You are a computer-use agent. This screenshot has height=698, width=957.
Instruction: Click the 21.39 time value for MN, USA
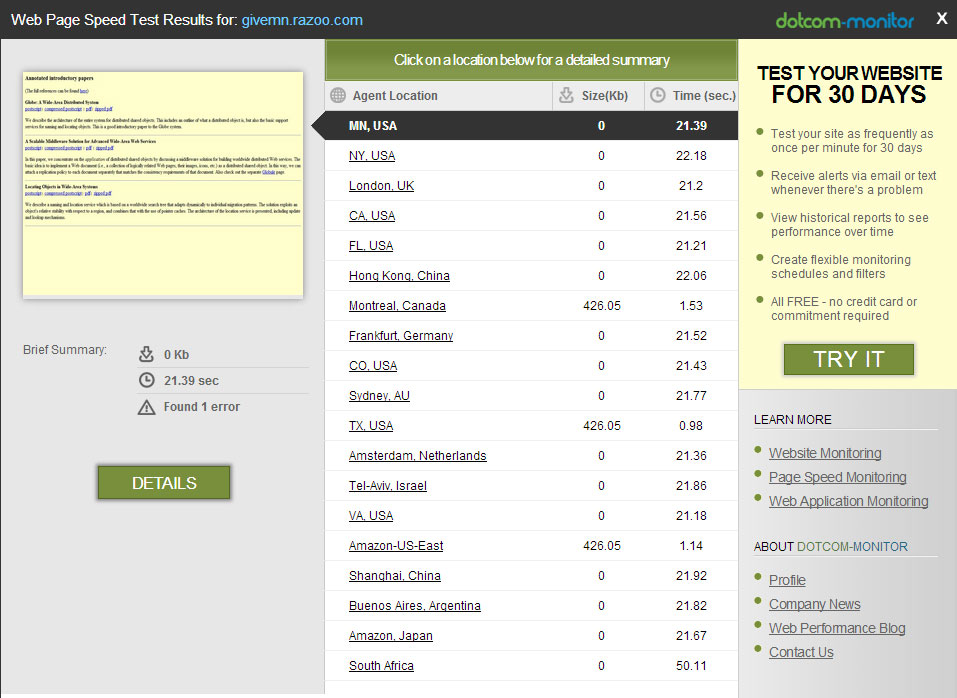pyautogui.click(x=691, y=126)
